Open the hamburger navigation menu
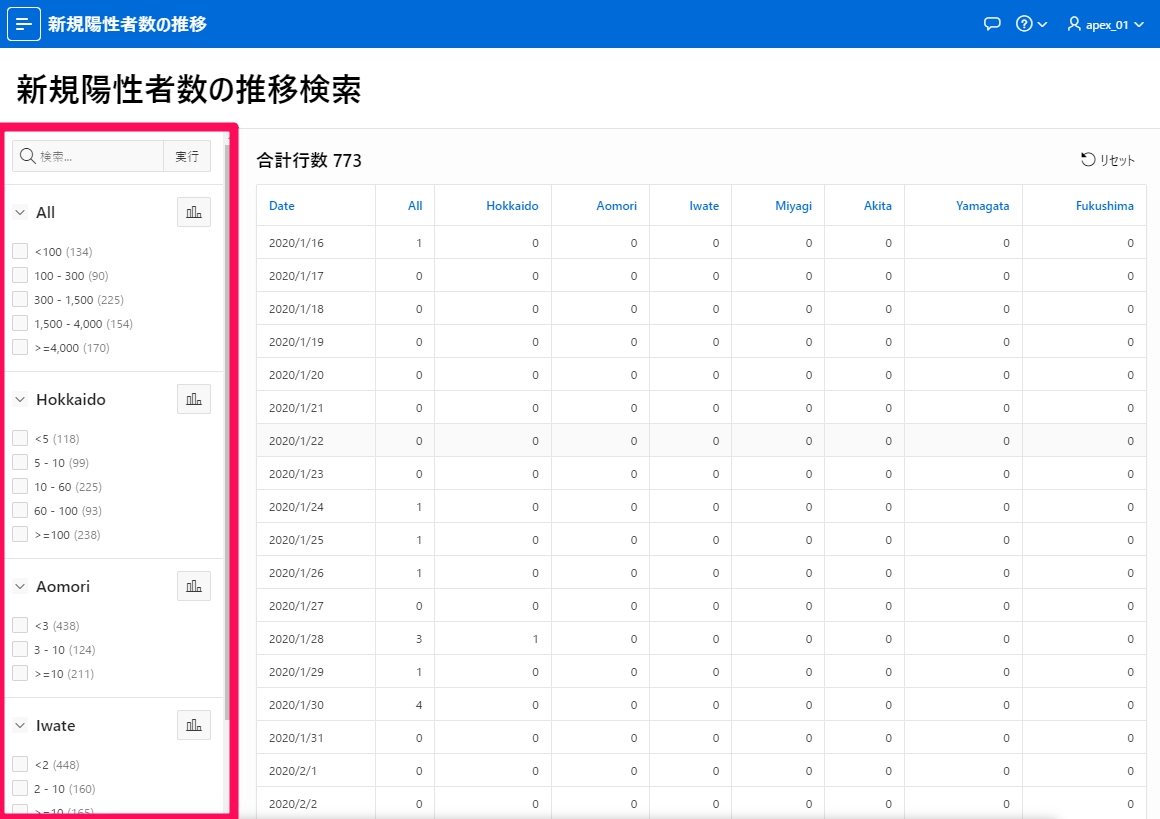1160x819 pixels. click(24, 24)
